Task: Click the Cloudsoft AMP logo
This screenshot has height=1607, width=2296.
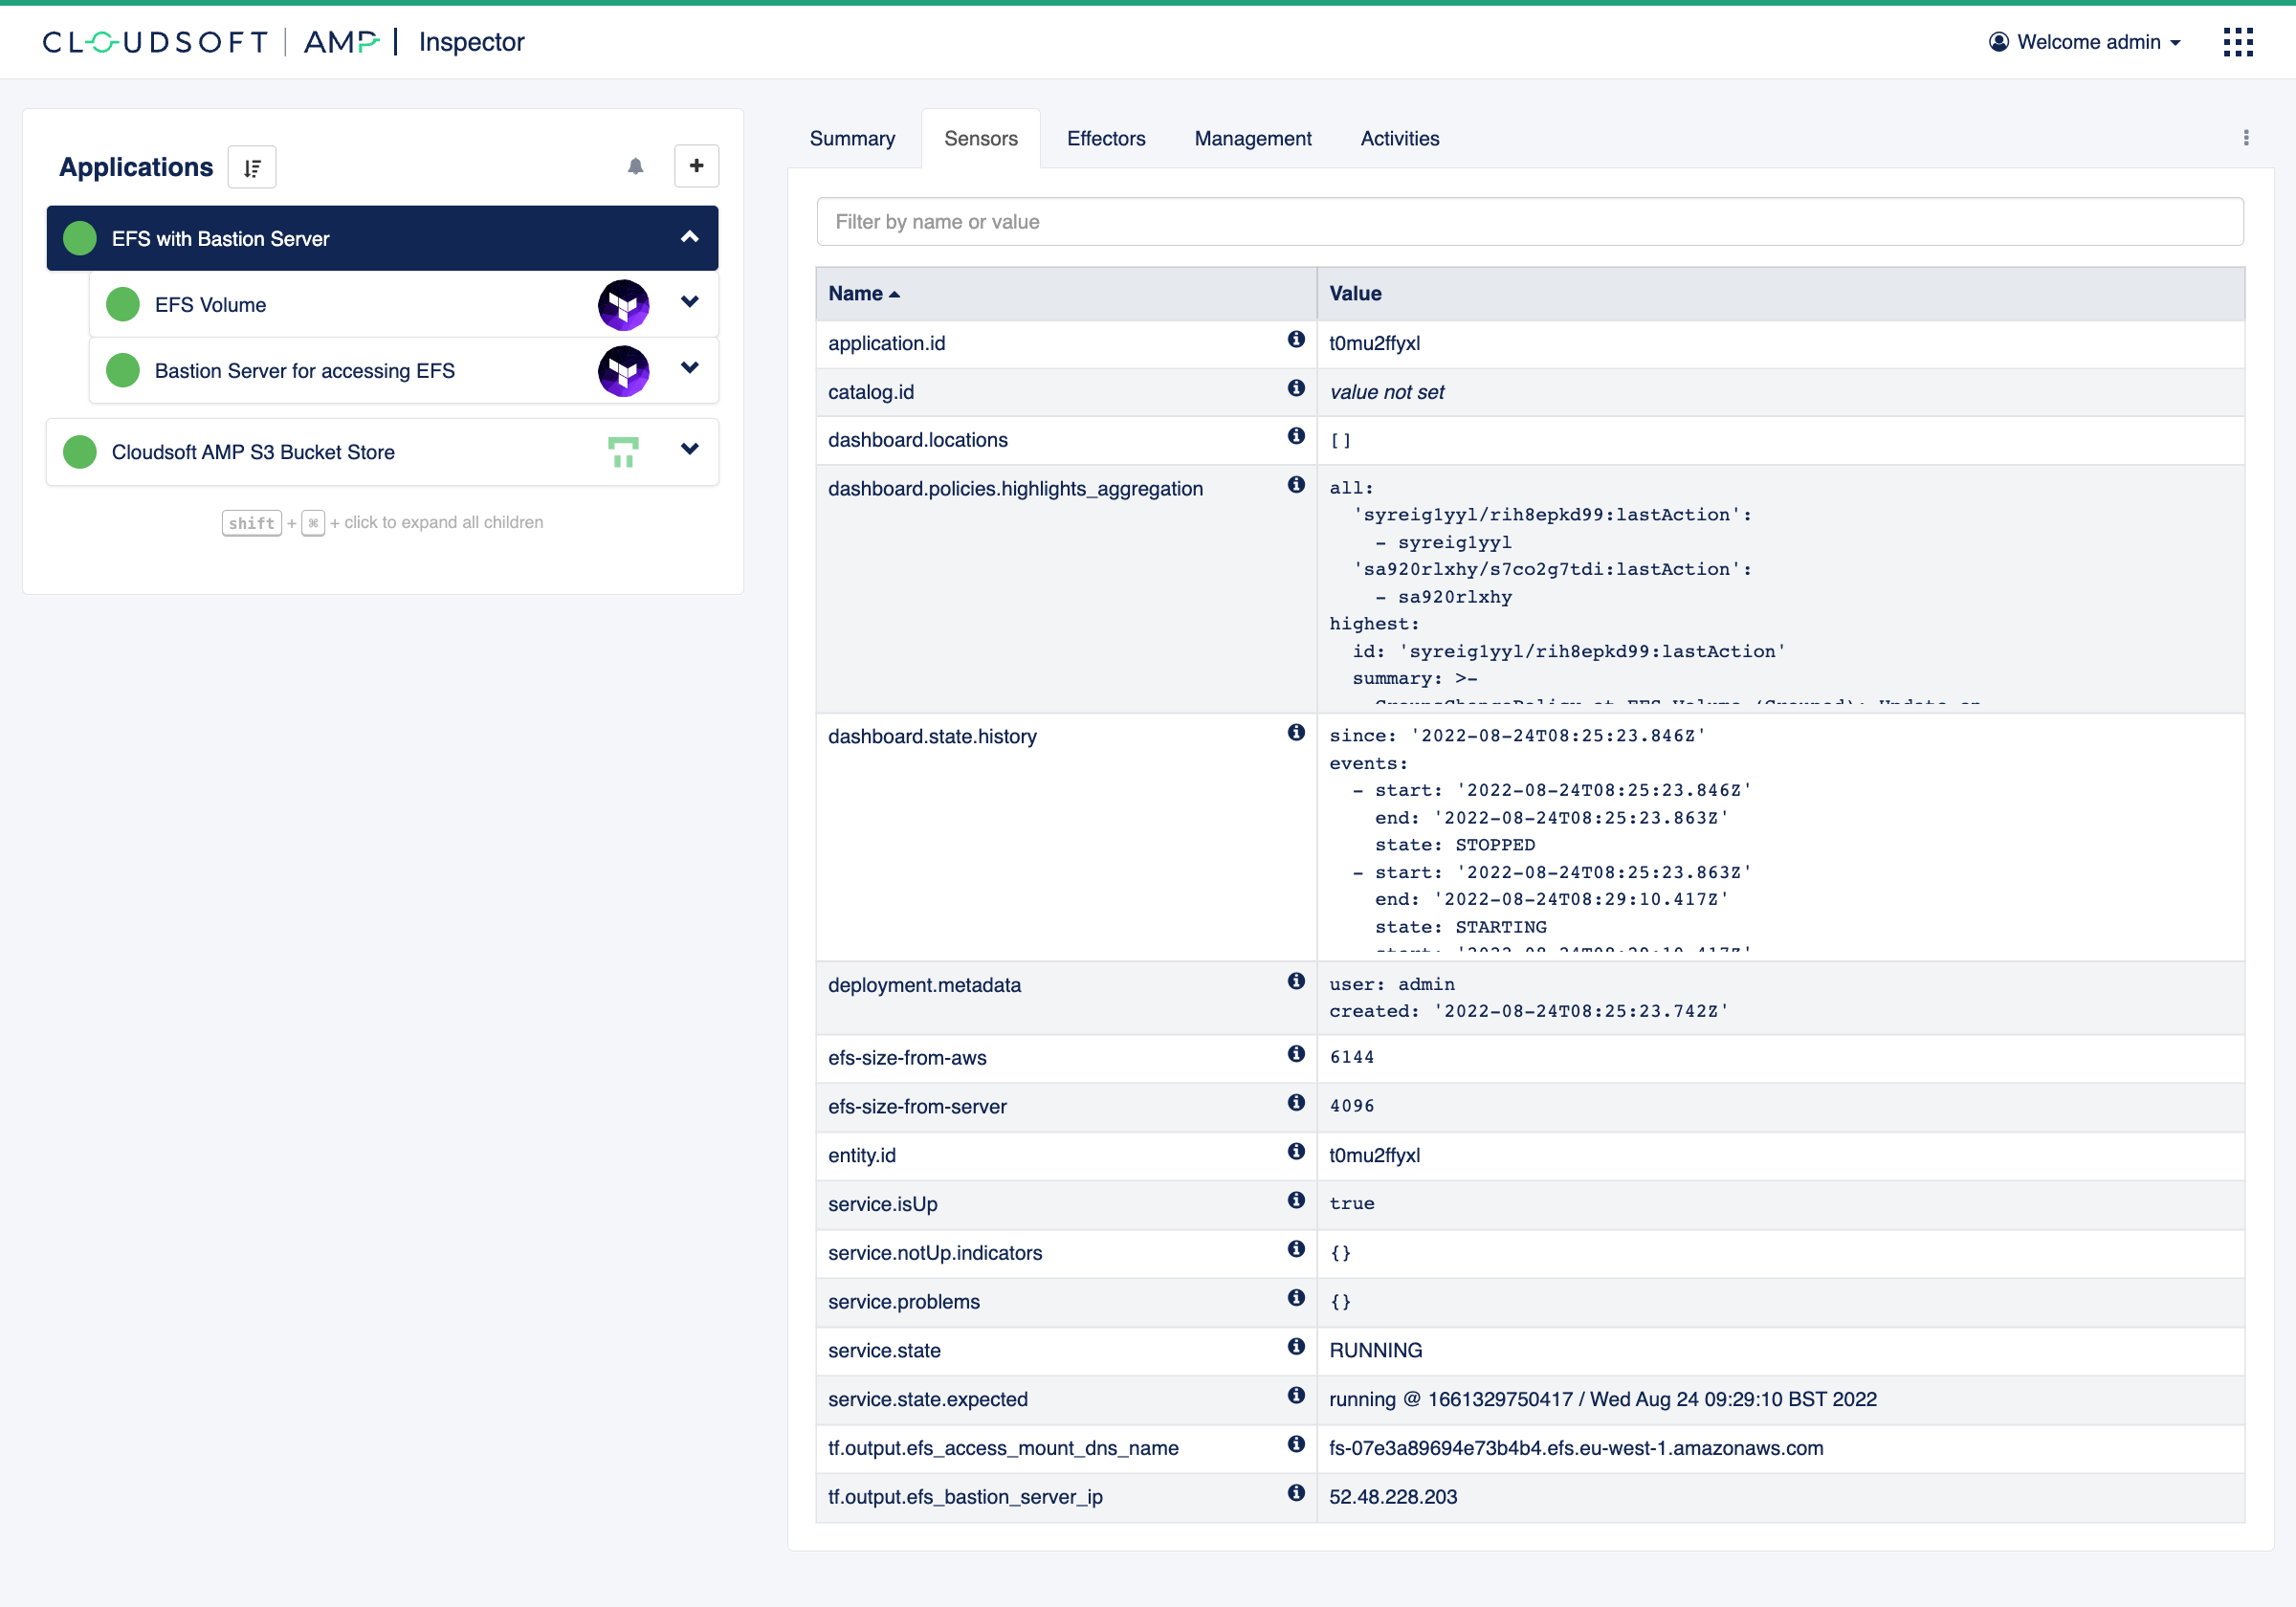Action: 211,42
